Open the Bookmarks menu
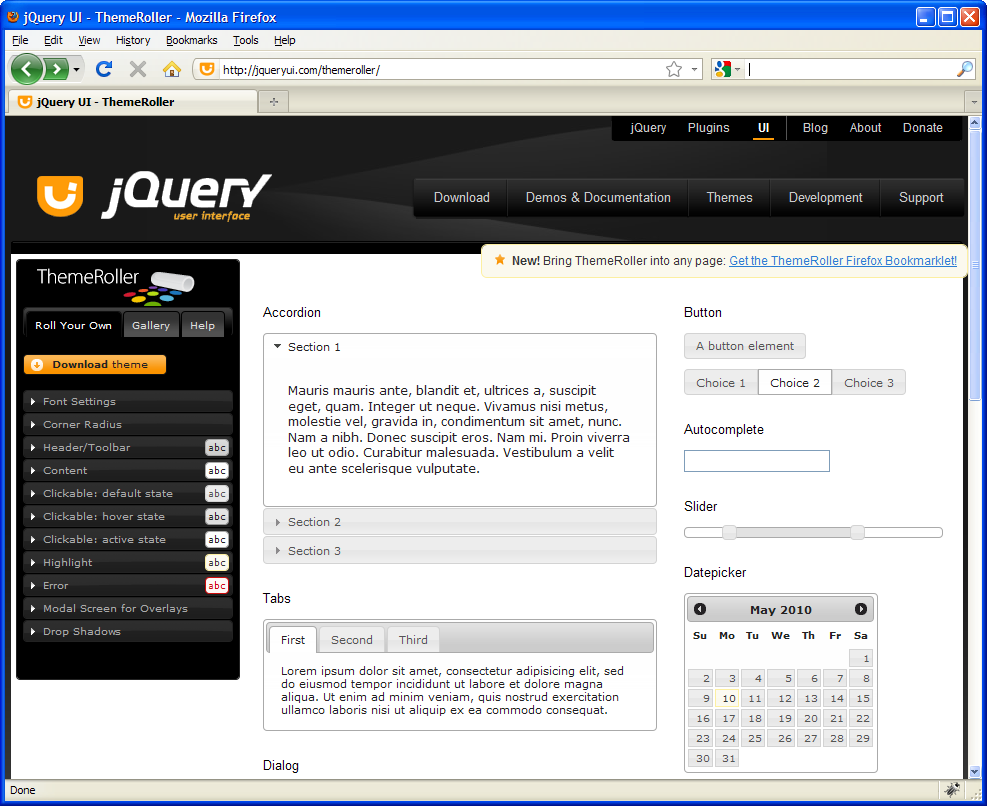Screen dimensions: 987x806 (191, 40)
